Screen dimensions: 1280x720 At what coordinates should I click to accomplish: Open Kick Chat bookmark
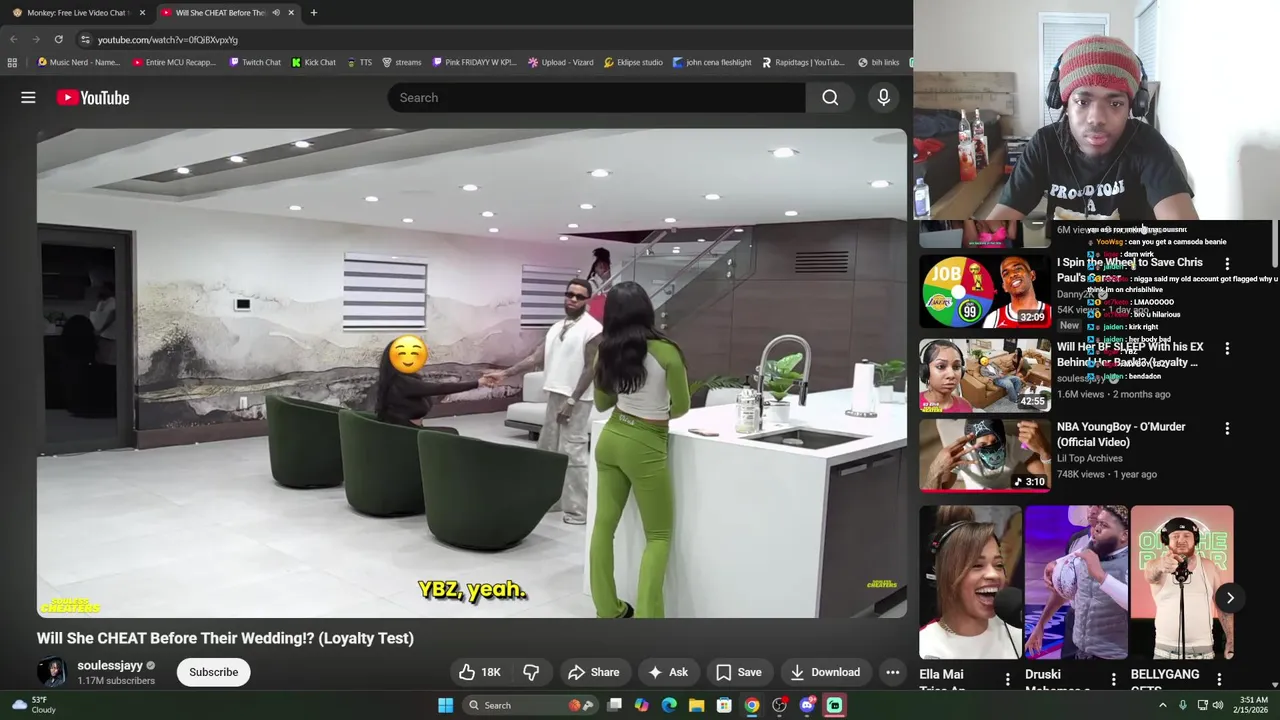pos(314,62)
